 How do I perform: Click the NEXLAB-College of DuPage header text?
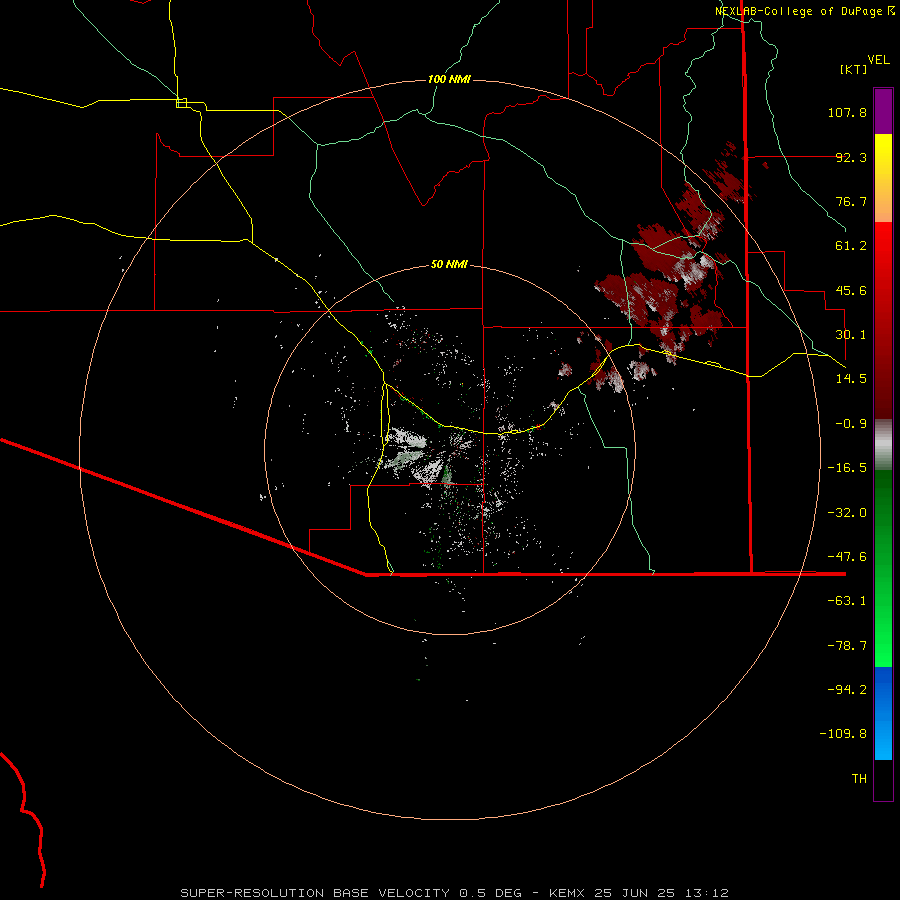tap(805, 11)
